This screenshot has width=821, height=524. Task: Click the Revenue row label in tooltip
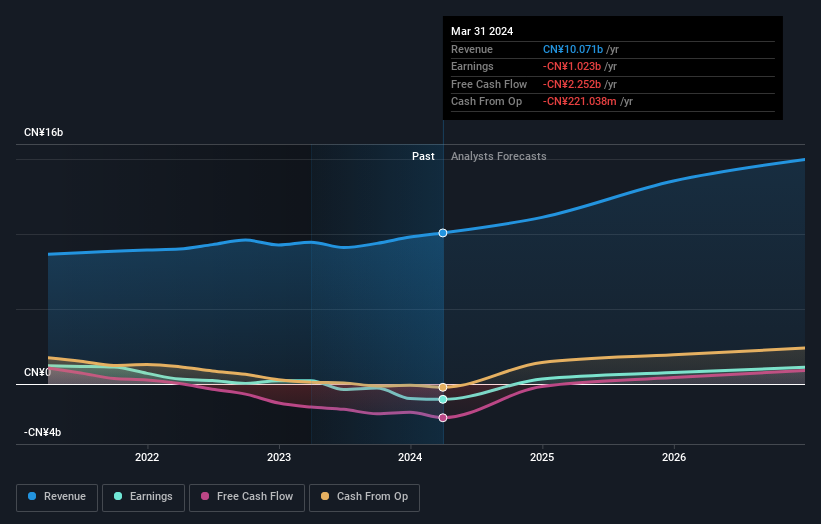[x=472, y=49]
